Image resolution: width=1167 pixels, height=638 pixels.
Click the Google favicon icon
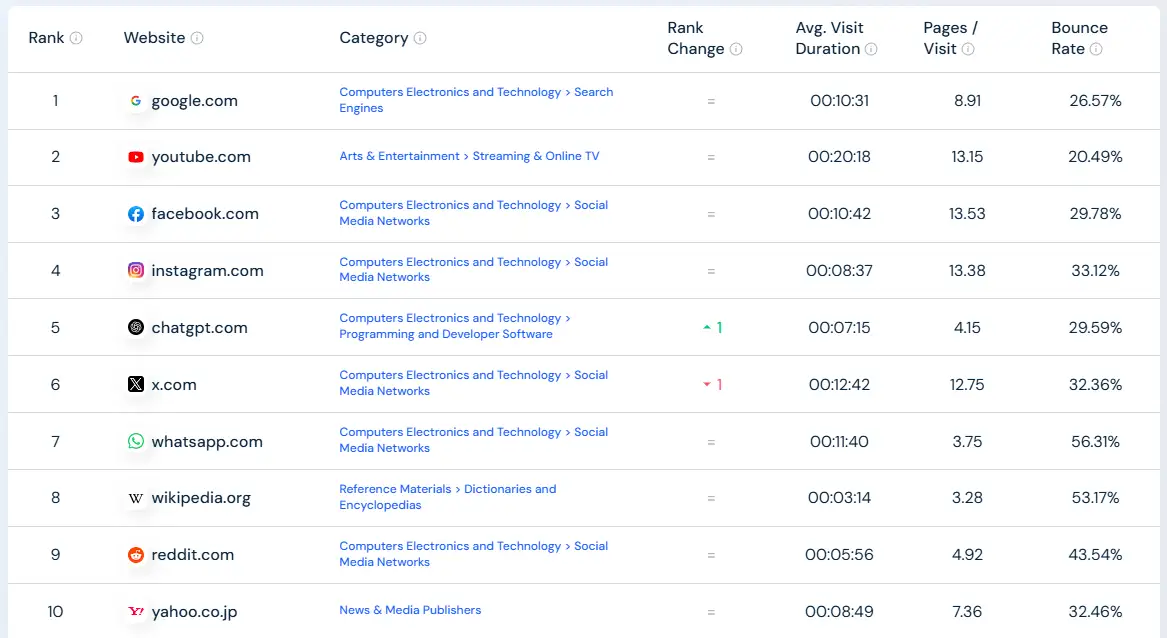136,101
